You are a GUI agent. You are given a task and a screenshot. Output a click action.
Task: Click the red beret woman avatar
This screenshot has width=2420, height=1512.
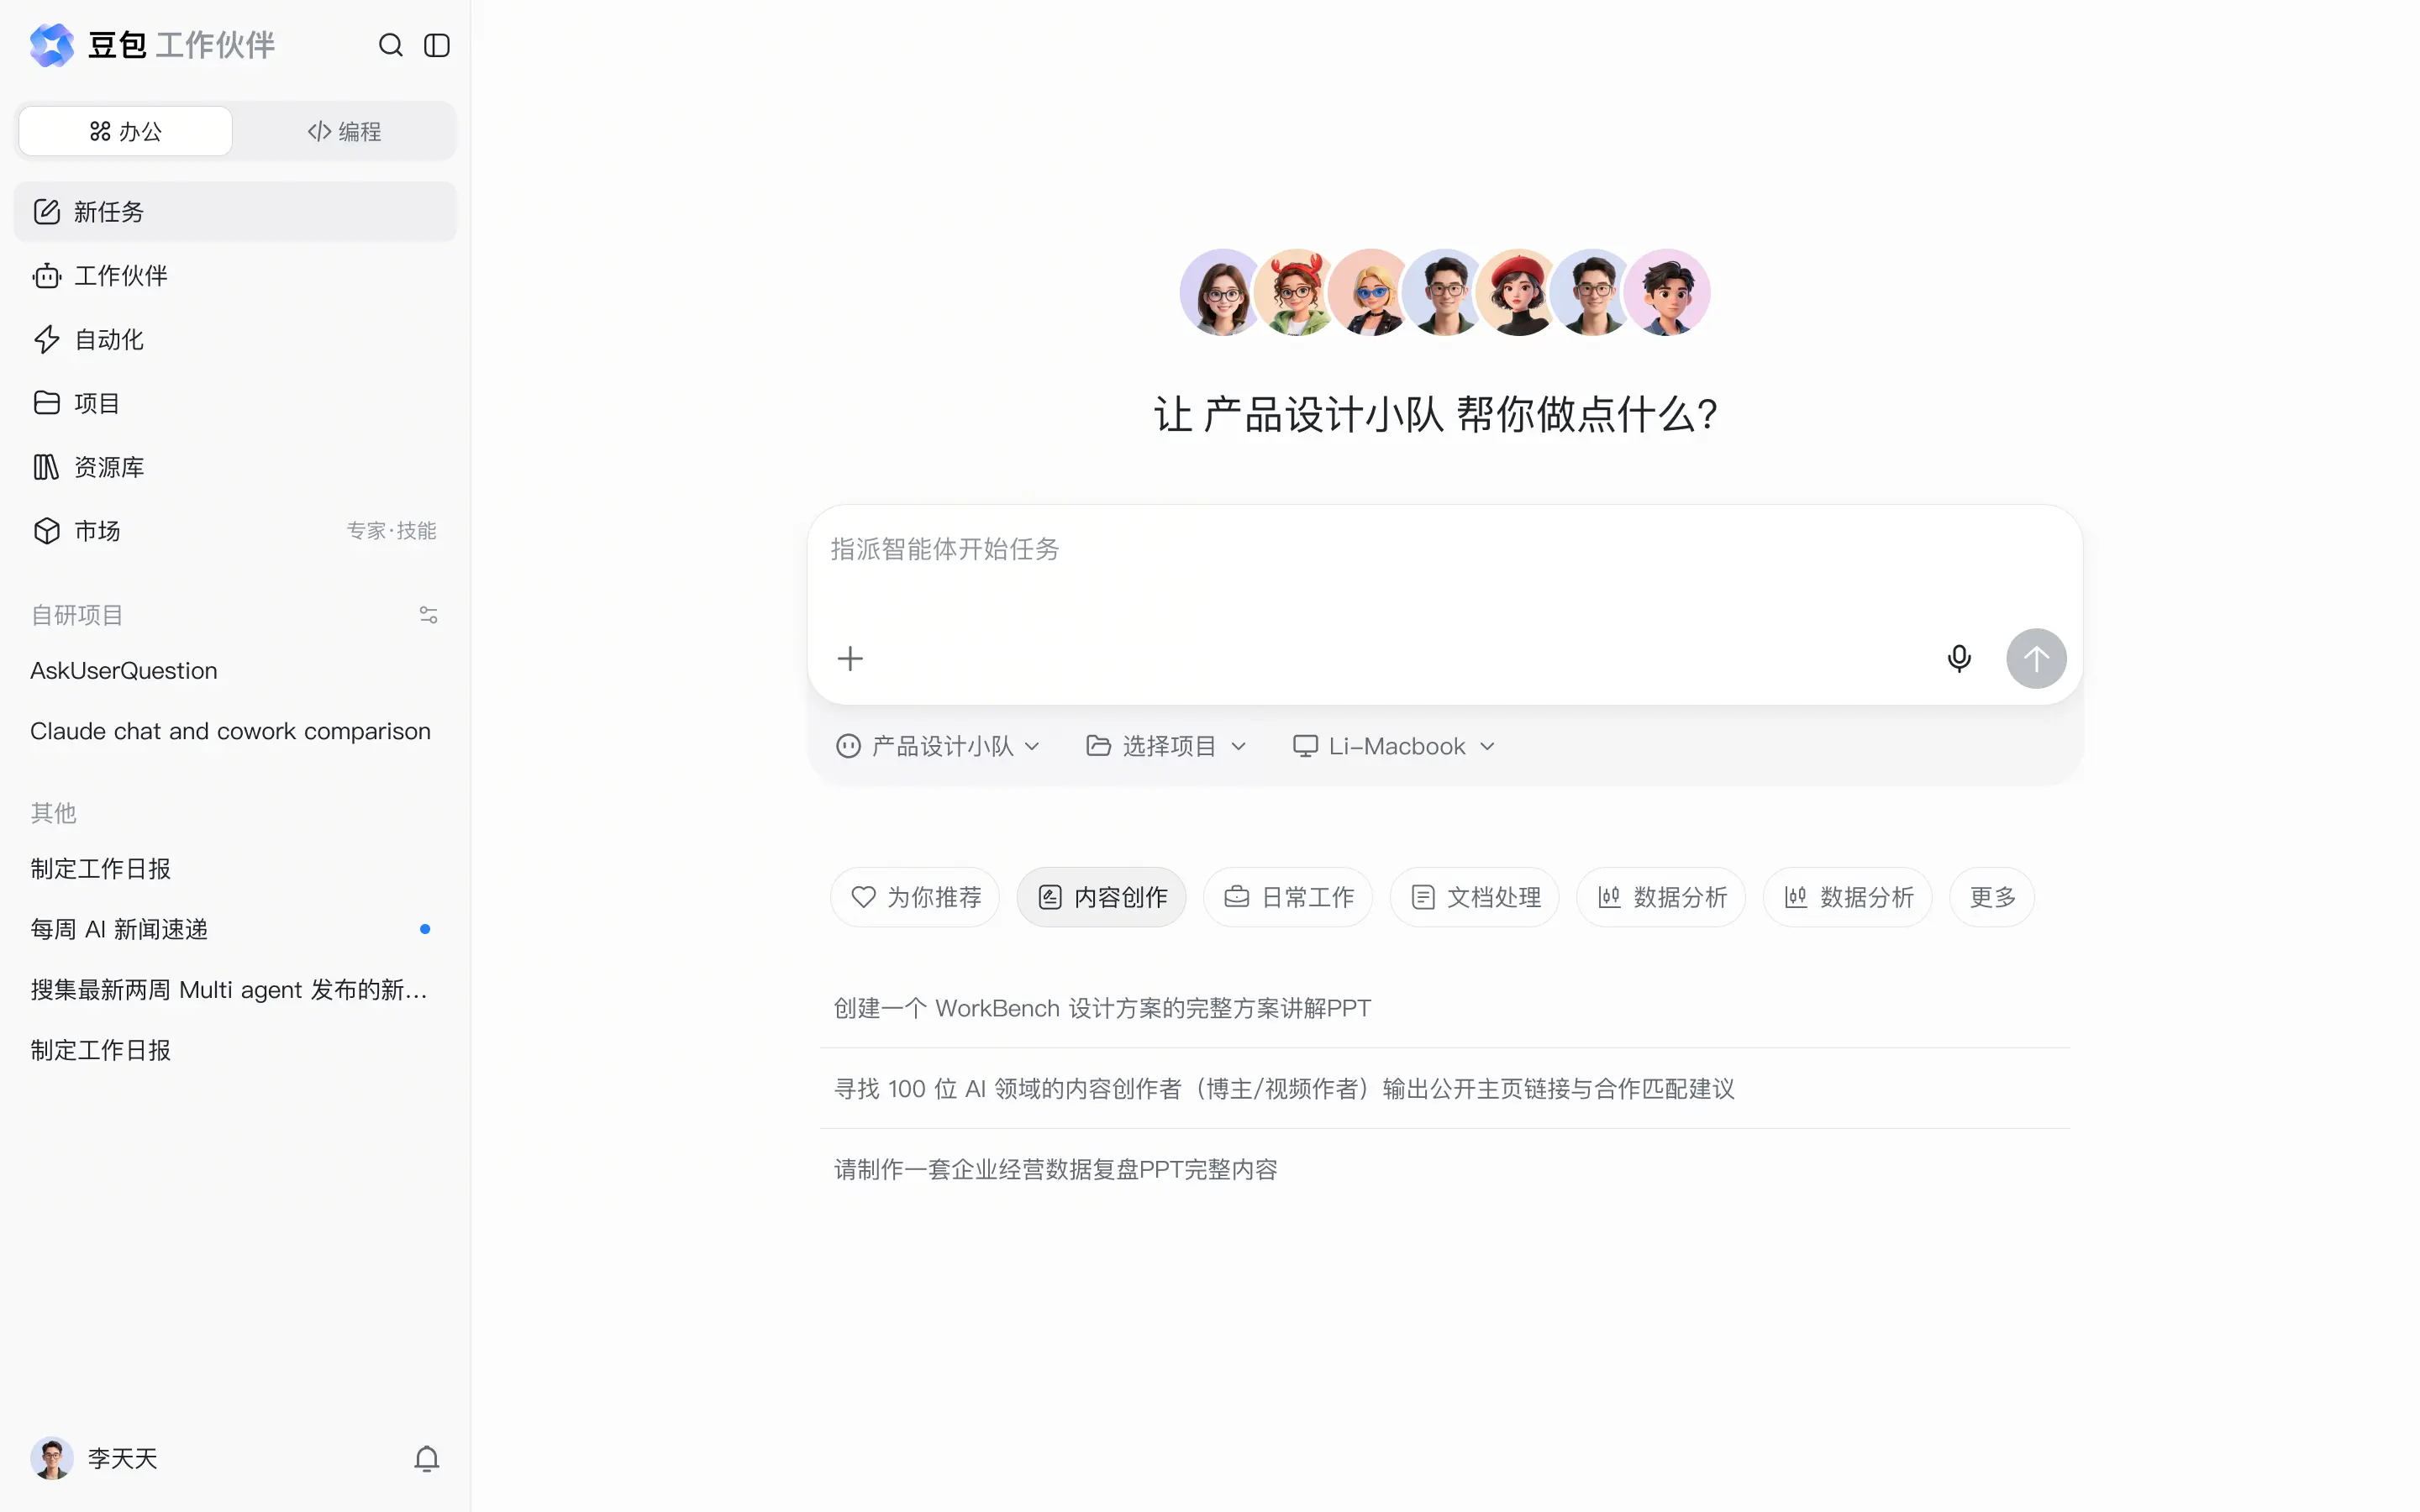(x=1518, y=292)
